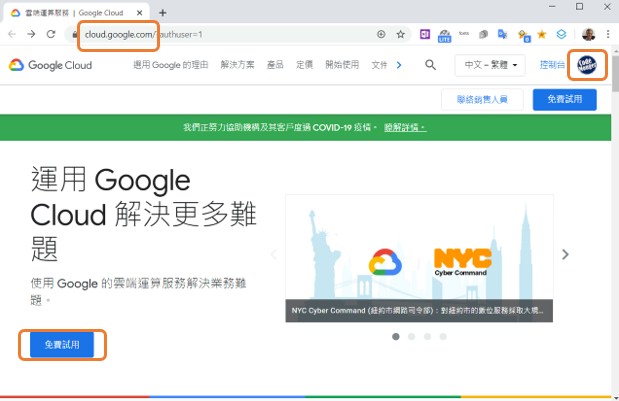
Task: Open the Google Translate extension icon
Action: [x=502, y=34]
